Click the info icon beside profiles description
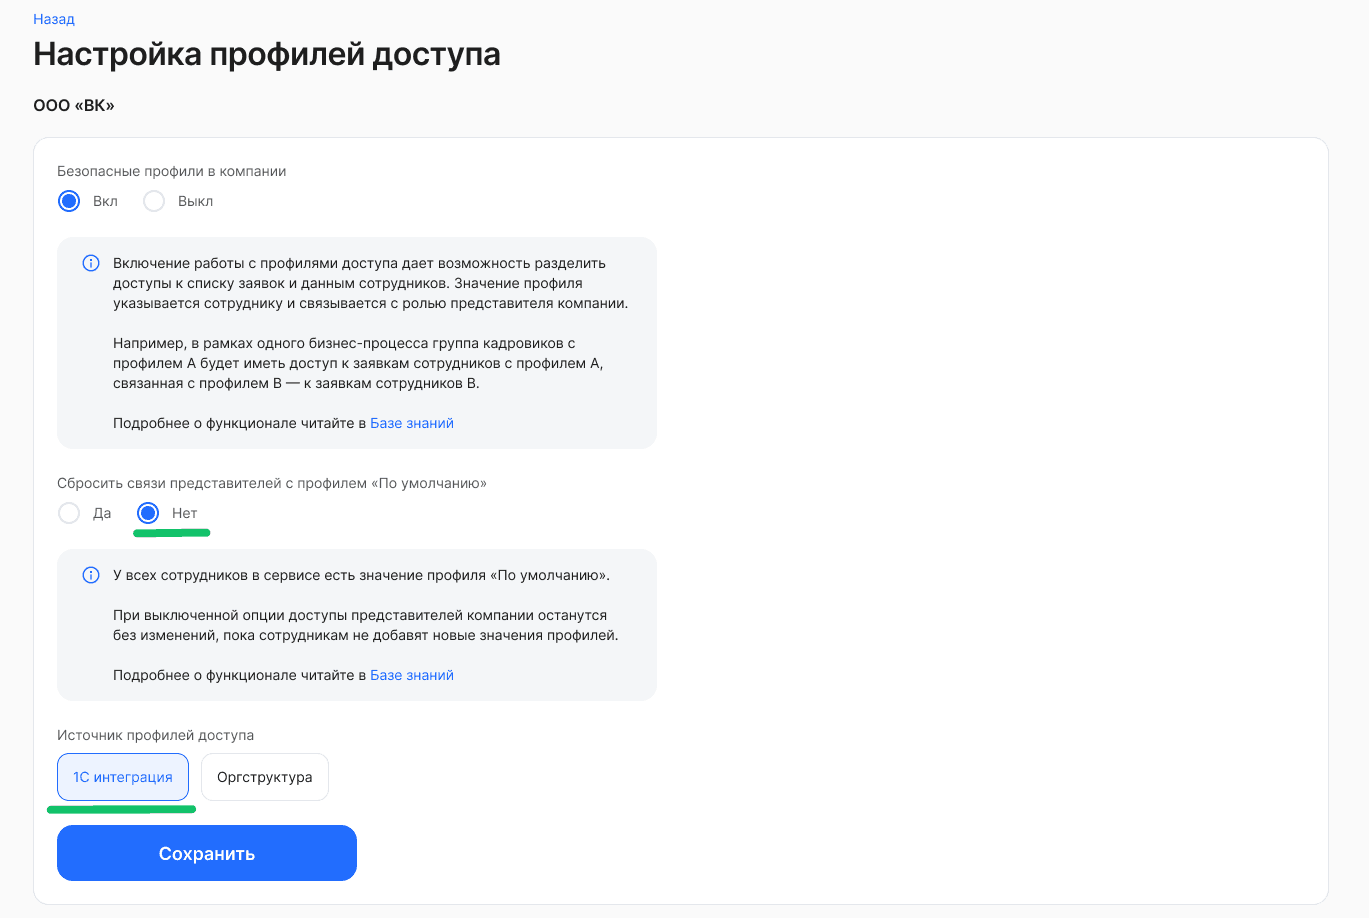Viewport: 1369px width, 918px height. [x=91, y=262]
